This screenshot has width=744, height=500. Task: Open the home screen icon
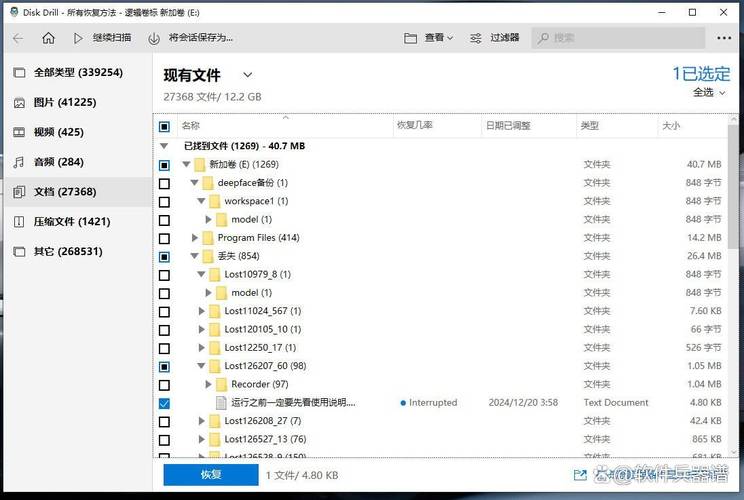click(x=48, y=38)
